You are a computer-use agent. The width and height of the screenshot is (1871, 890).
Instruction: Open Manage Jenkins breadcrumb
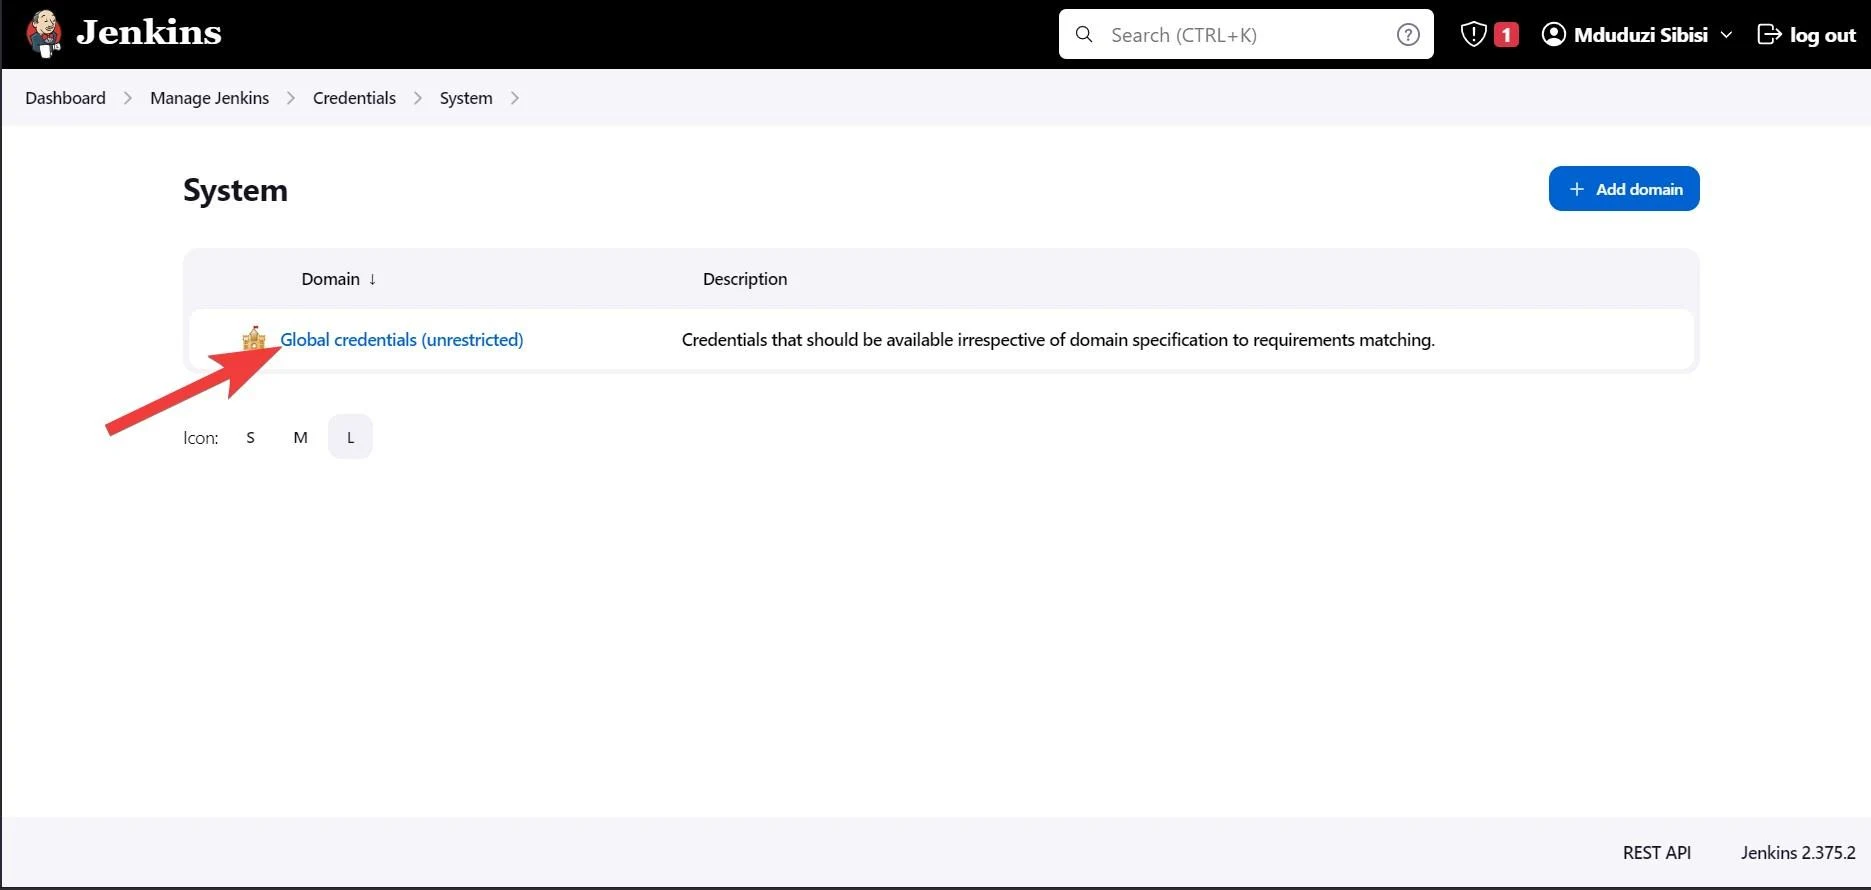(x=209, y=98)
